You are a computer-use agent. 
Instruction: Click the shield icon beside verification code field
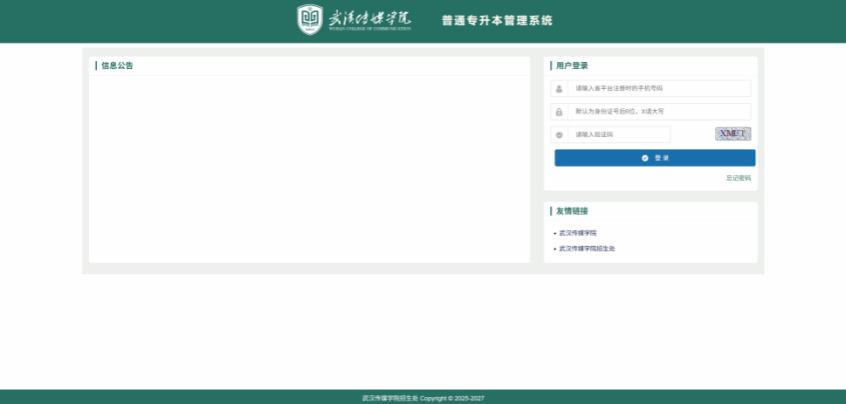pos(559,135)
